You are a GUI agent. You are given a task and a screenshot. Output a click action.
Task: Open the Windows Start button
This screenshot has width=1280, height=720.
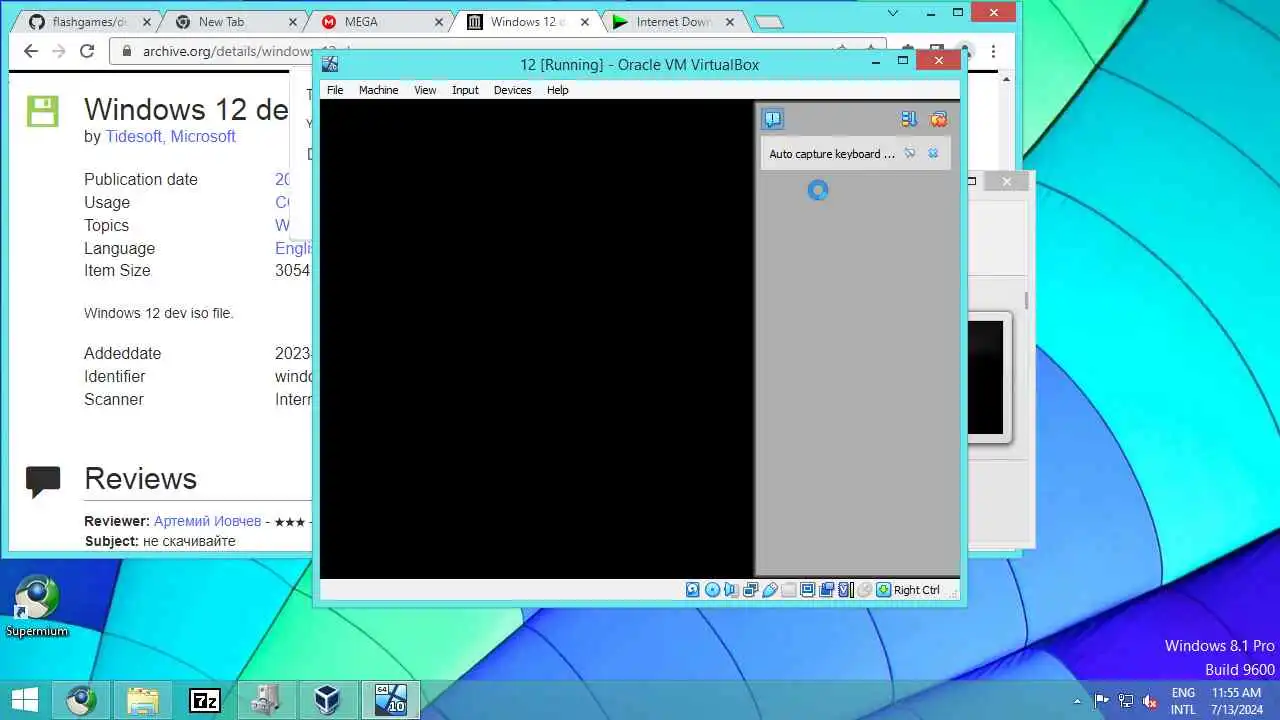click(x=25, y=699)
